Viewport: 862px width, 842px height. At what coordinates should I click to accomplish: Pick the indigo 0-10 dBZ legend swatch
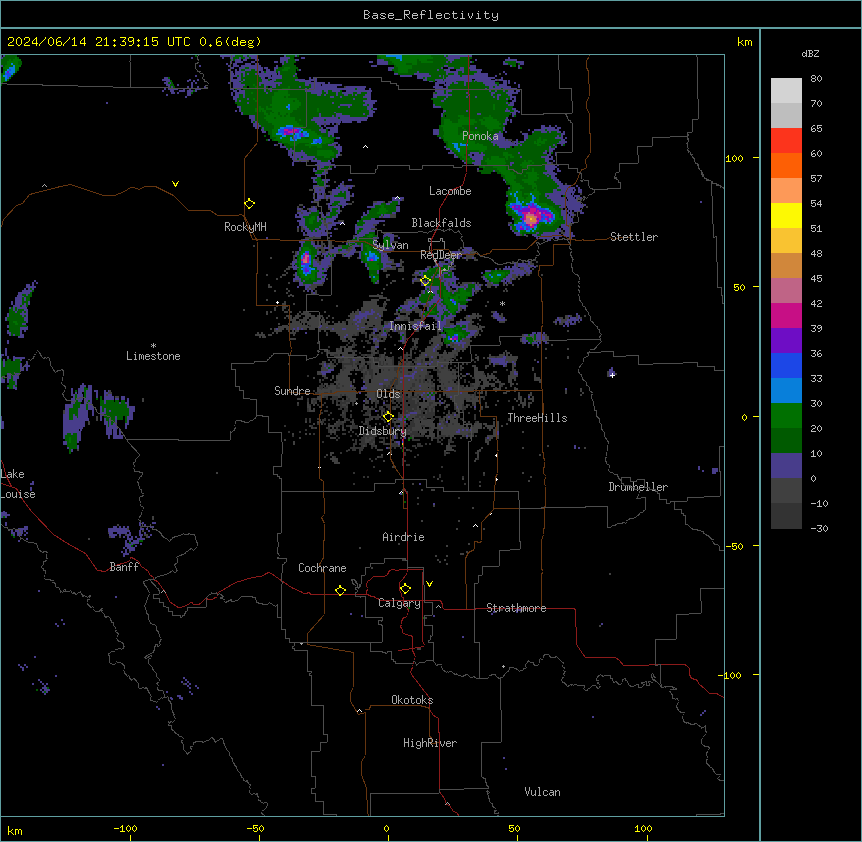coord(786,466)
